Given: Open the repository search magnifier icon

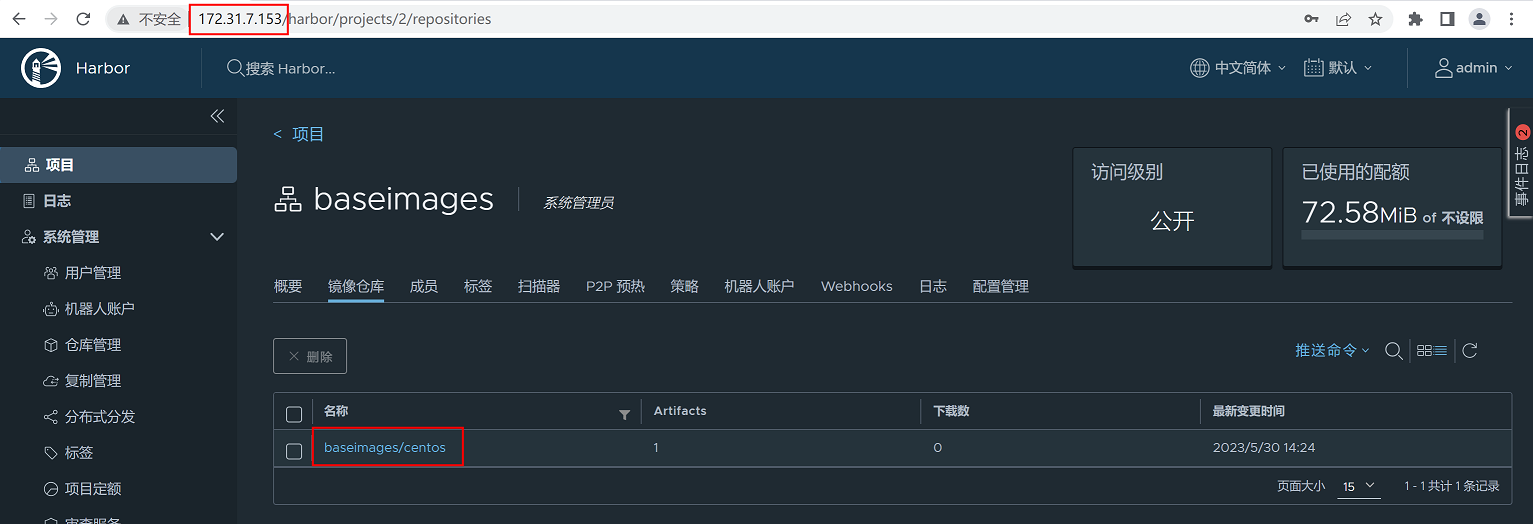Looking at the screenshot, I should point(1393,350).
